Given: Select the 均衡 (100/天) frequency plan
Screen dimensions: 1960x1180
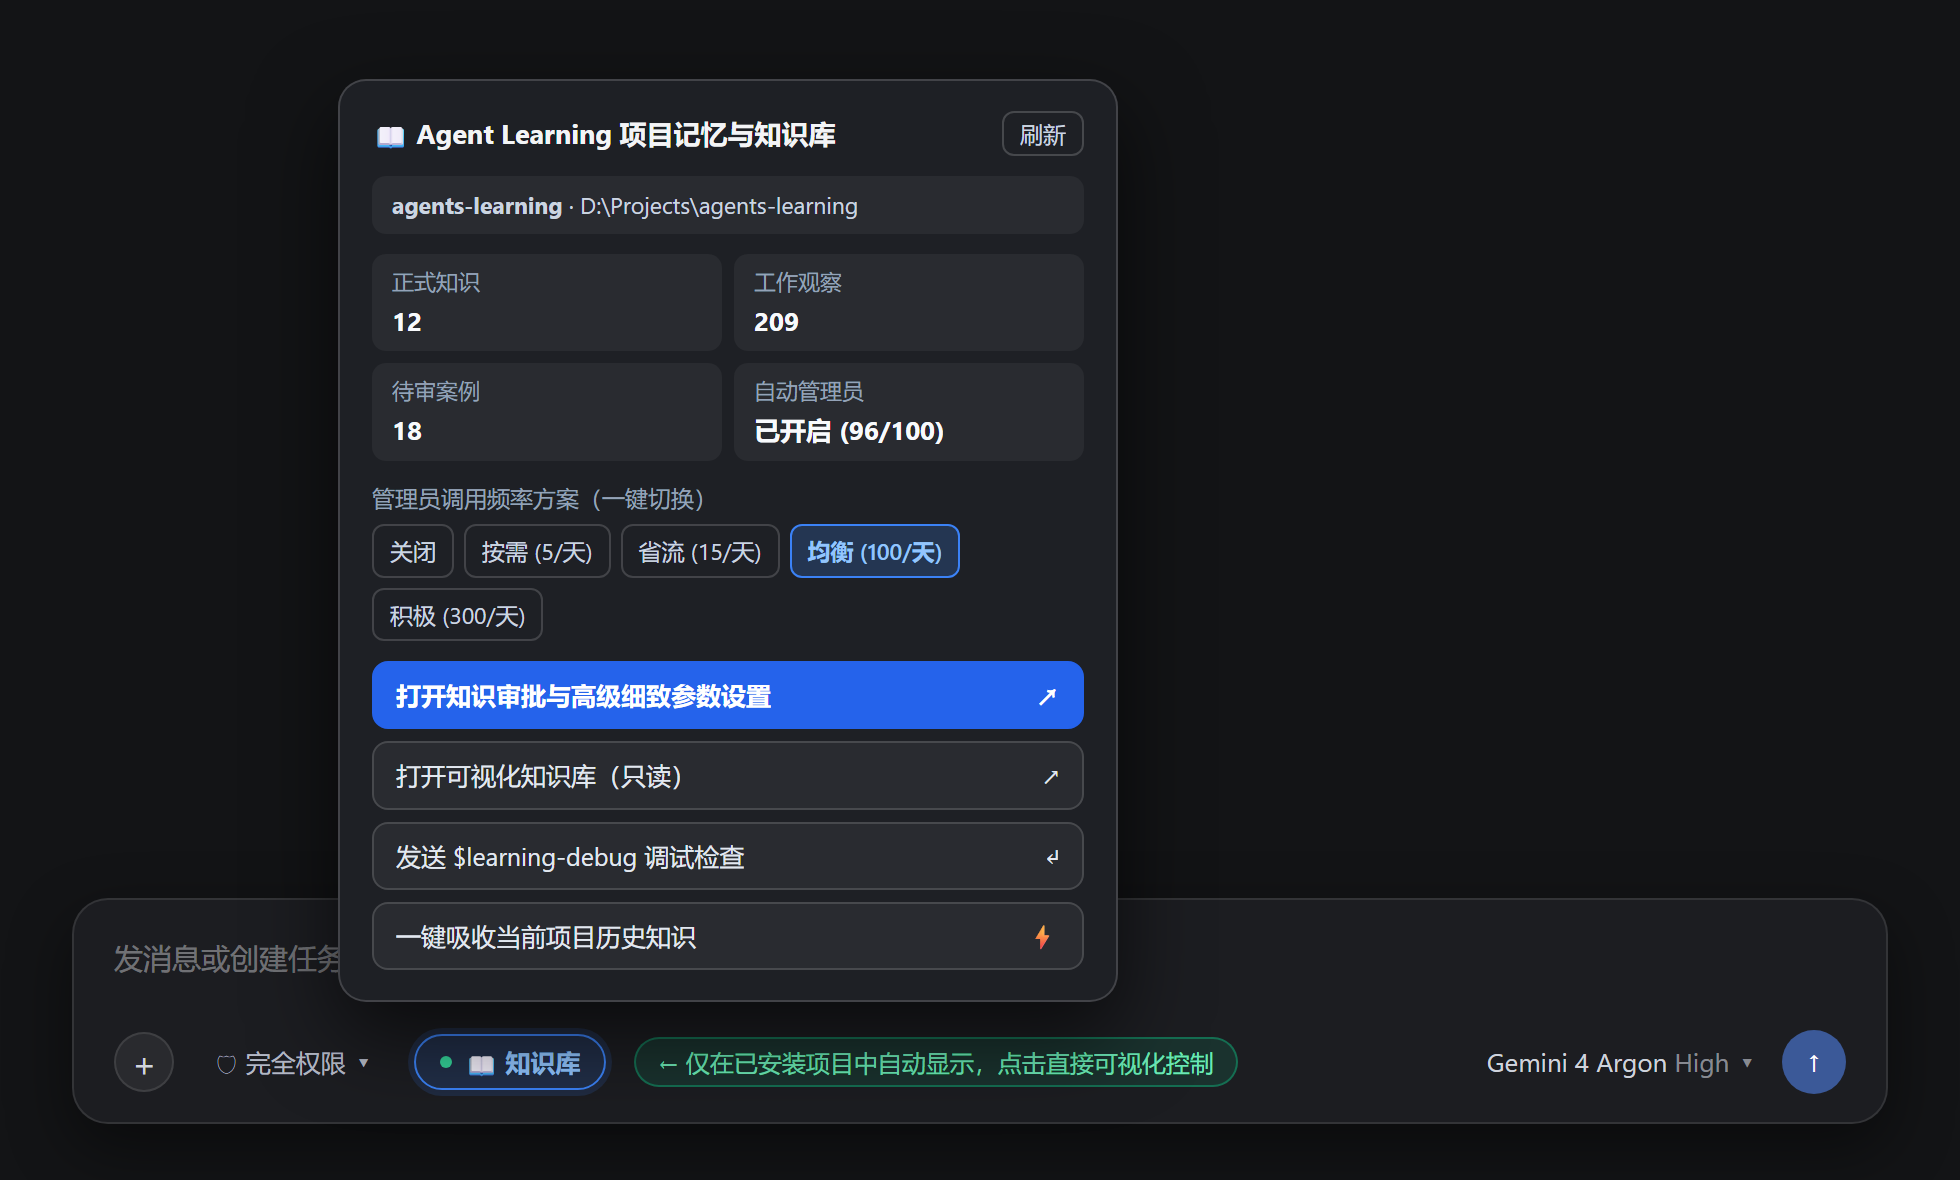Looking at the screenshot, I should 874,551.
